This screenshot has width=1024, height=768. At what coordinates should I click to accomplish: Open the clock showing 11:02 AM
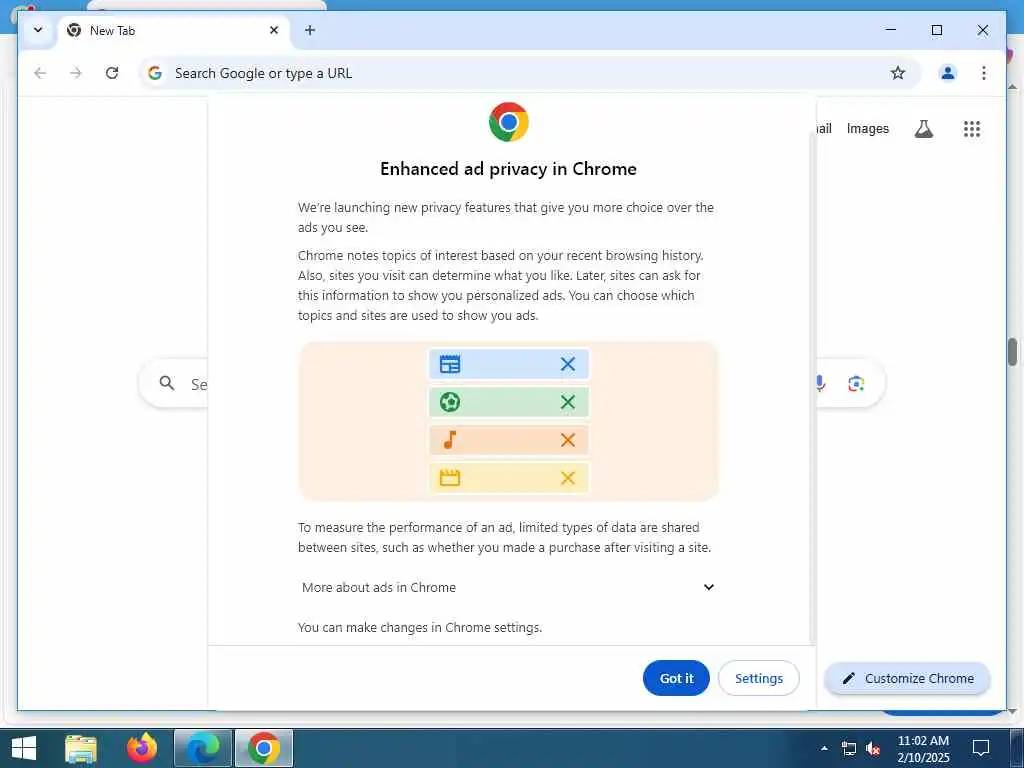click(923, 749)
